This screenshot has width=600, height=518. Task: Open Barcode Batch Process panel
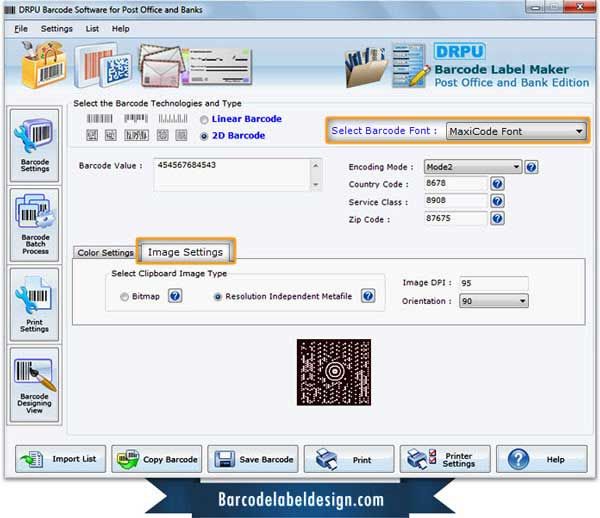point(34,225)
